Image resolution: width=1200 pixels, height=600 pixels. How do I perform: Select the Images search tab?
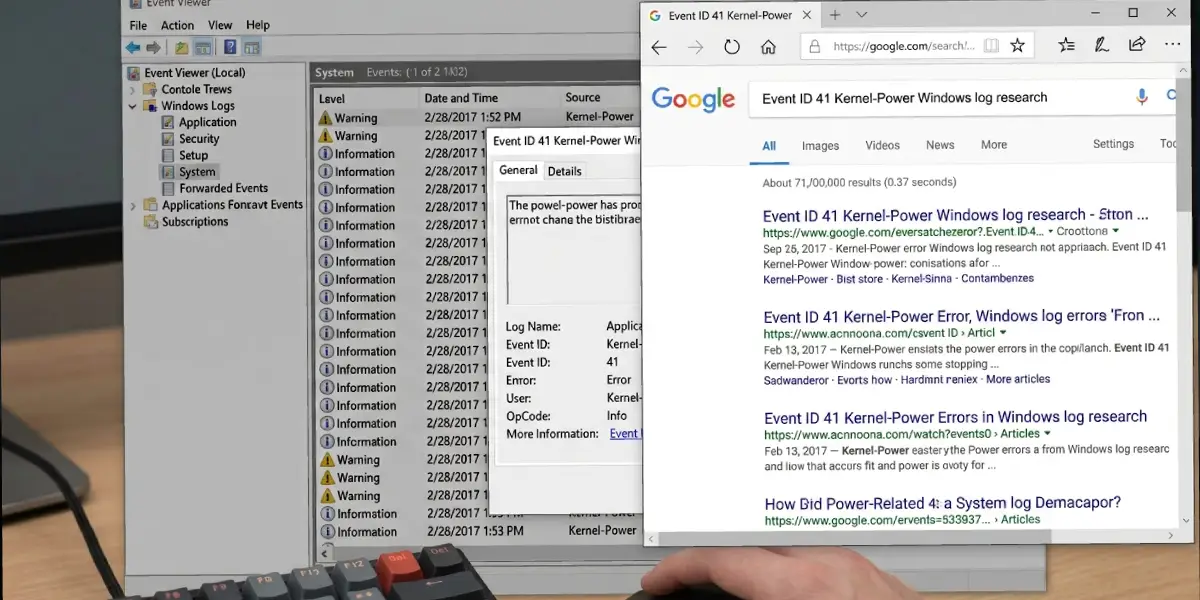coord(820,145)
